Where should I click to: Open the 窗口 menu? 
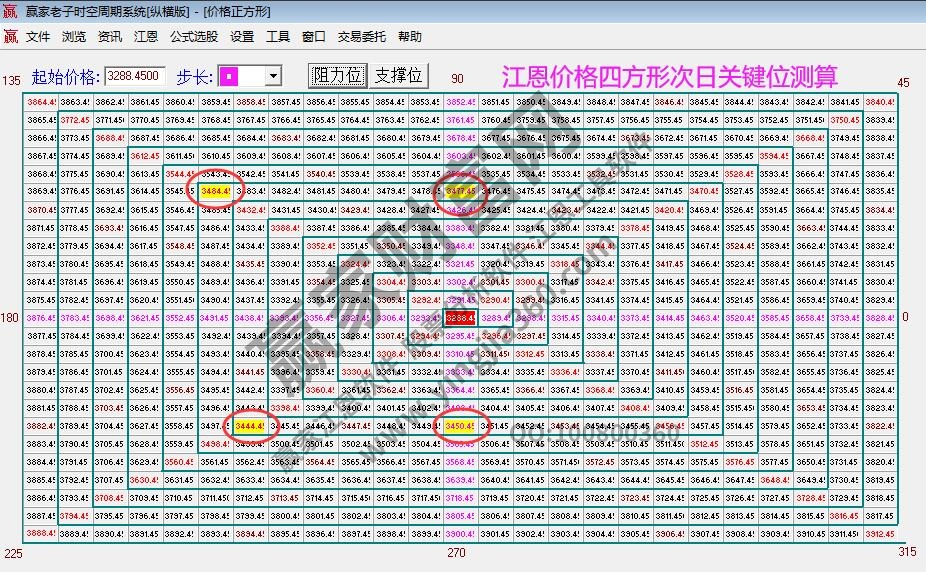point(313,37)
